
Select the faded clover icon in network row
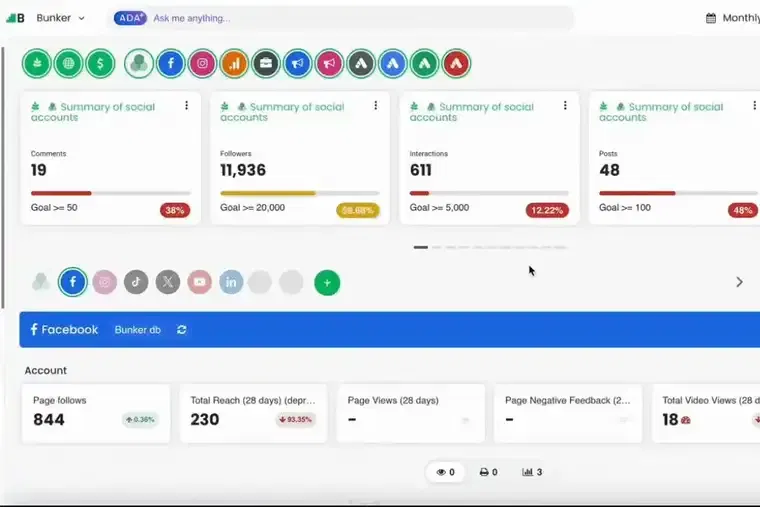click(41, 282)
